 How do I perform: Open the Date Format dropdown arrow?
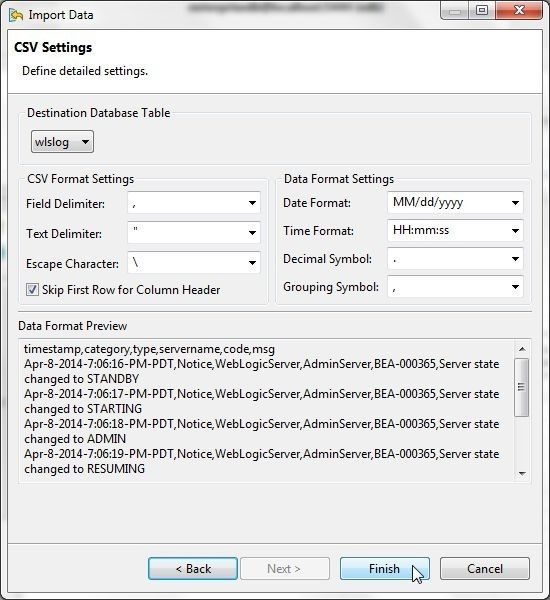click(515, 203)
